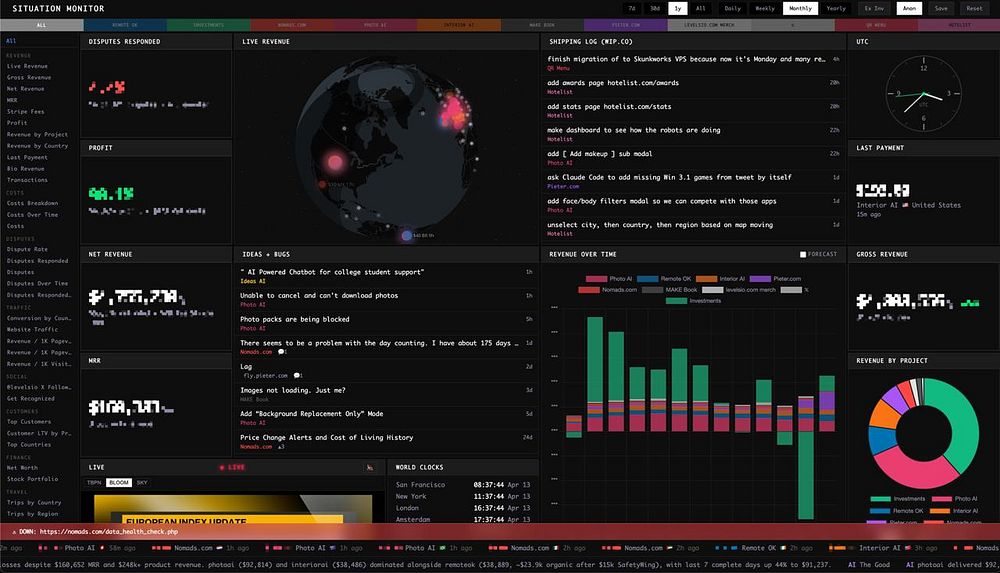Click the Photo AI legend square
Screen dimensions: 1000x573
point(596,279)
